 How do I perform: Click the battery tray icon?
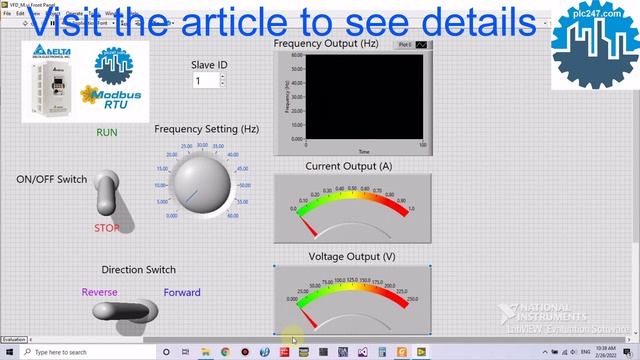click(555, 352)
